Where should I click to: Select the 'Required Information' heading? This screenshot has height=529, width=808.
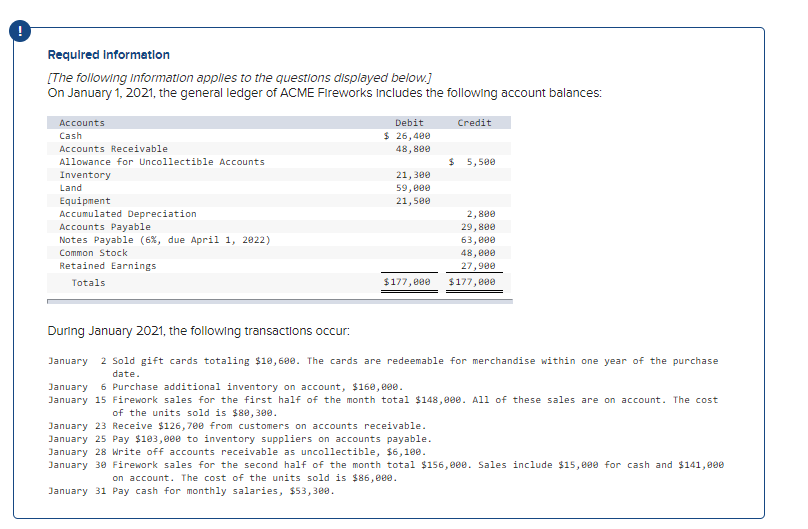pos(109,55)
